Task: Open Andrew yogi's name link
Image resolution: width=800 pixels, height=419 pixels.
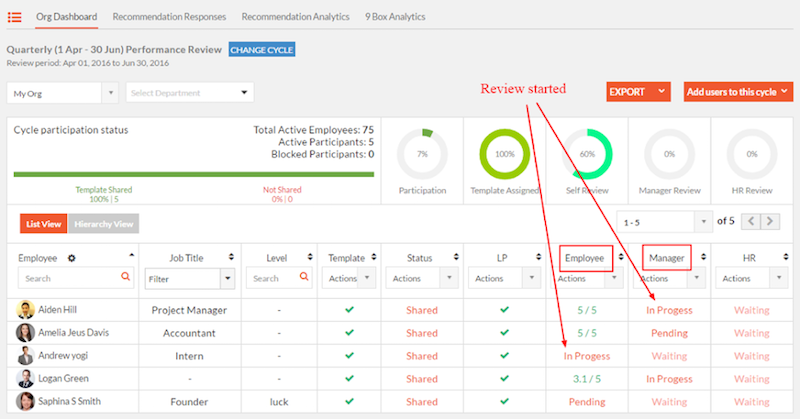Action: coord(63,356)
